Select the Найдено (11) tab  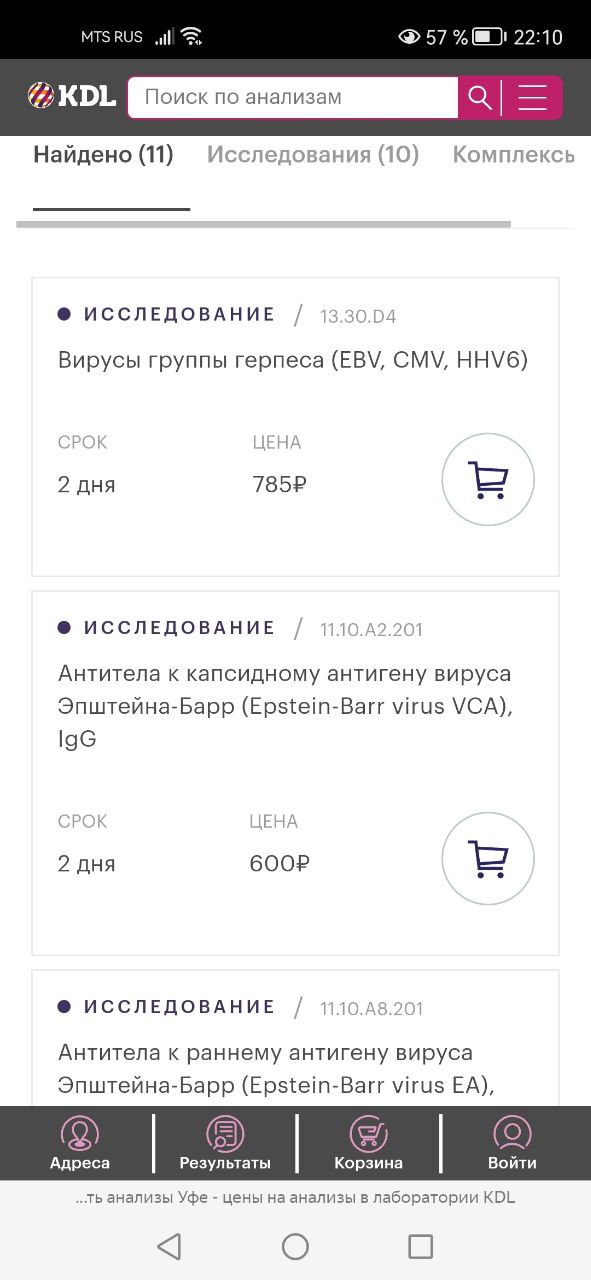(x=104, y=155)
